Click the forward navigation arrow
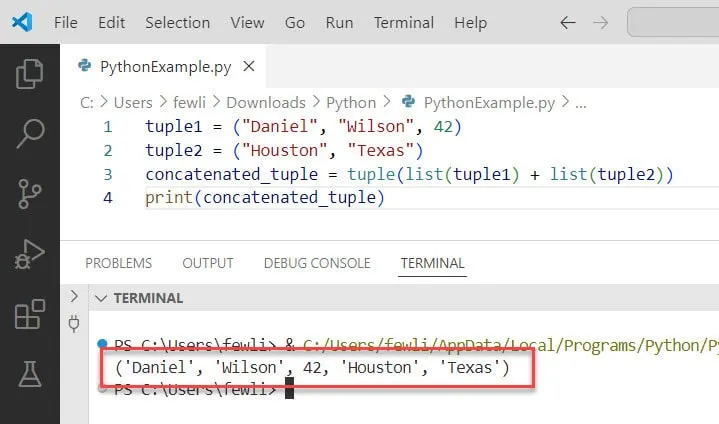This screenshot has height=424, width=719. [x=600, y=22]
